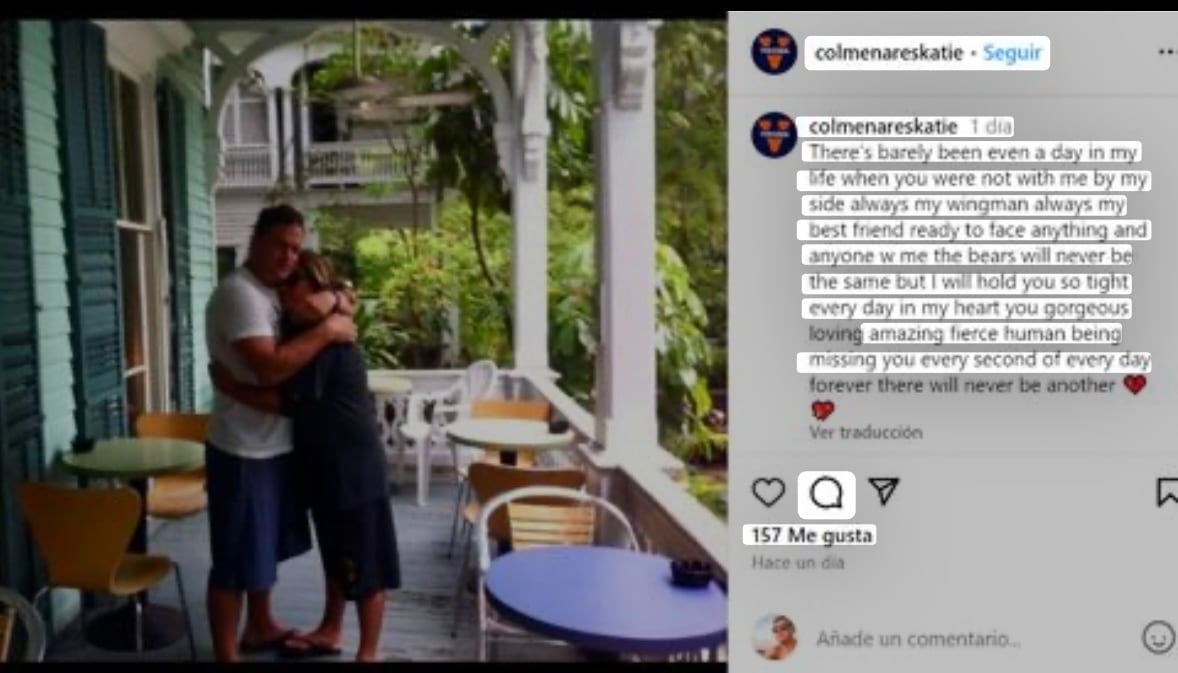Click the 1 día caption timestamp
The image size is (1178, 673).
click(990, 126)
